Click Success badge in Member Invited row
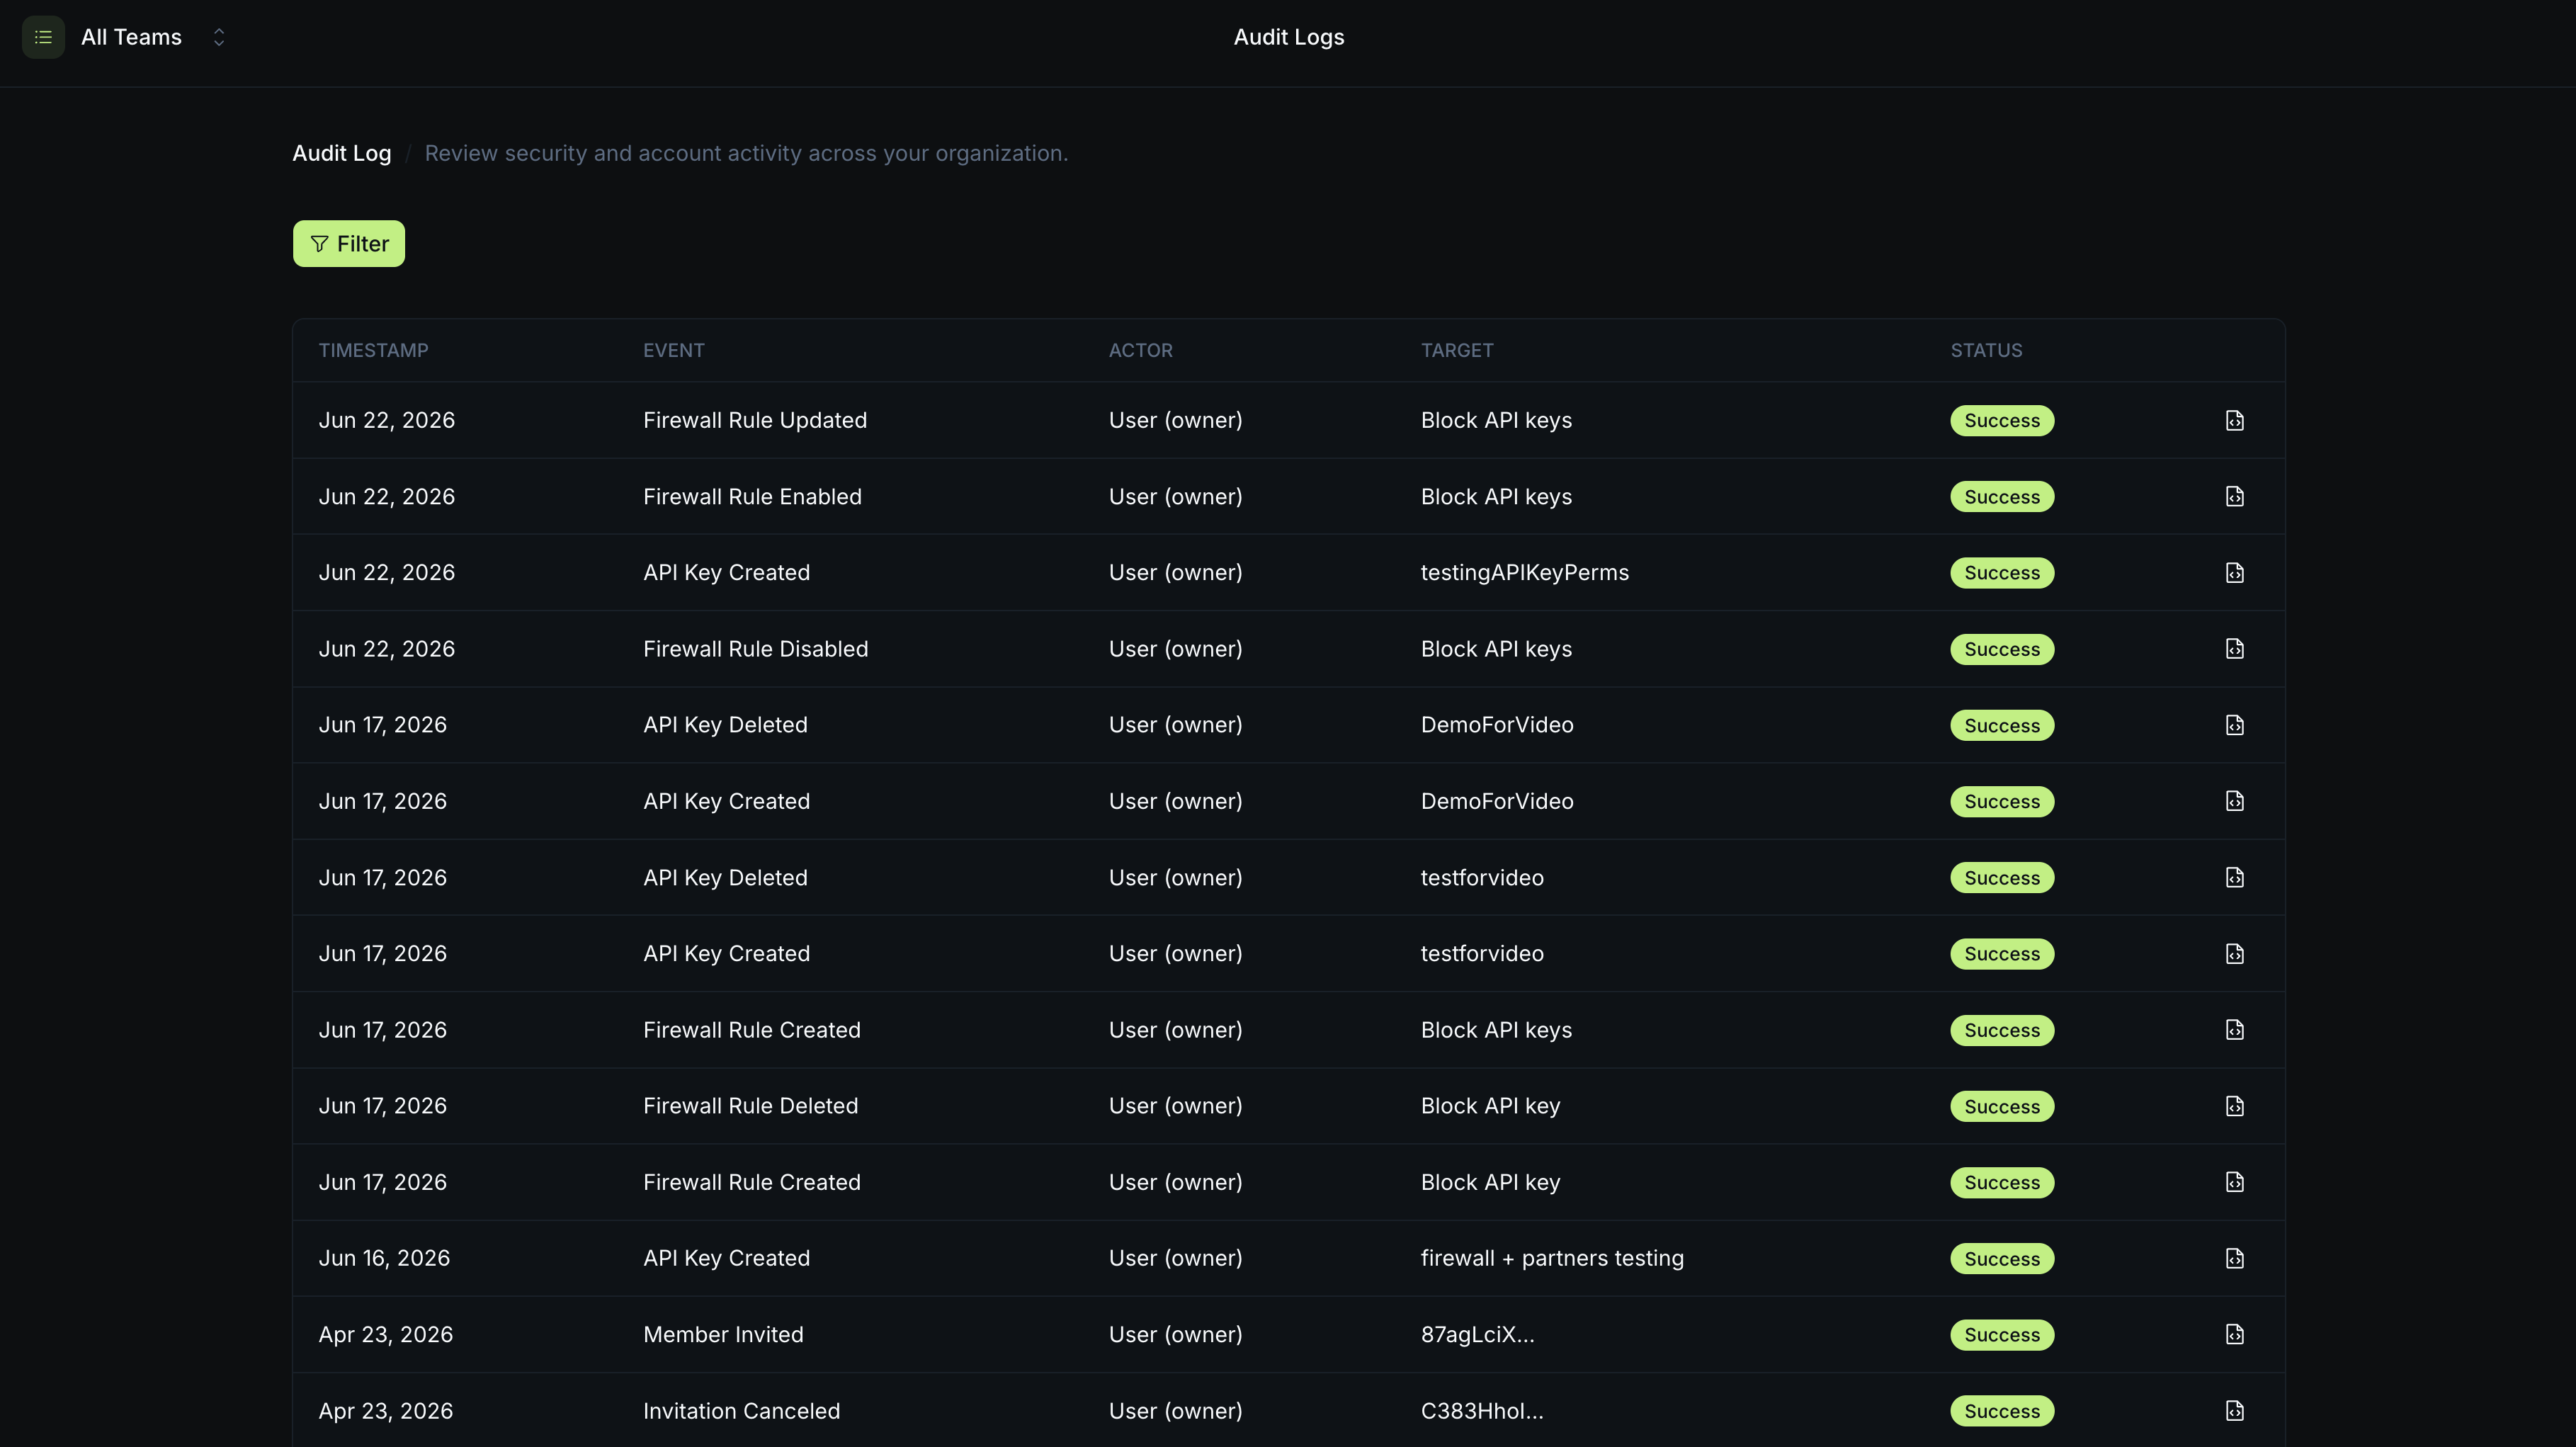The image size is (2576, 1447). (2002, 1335)
